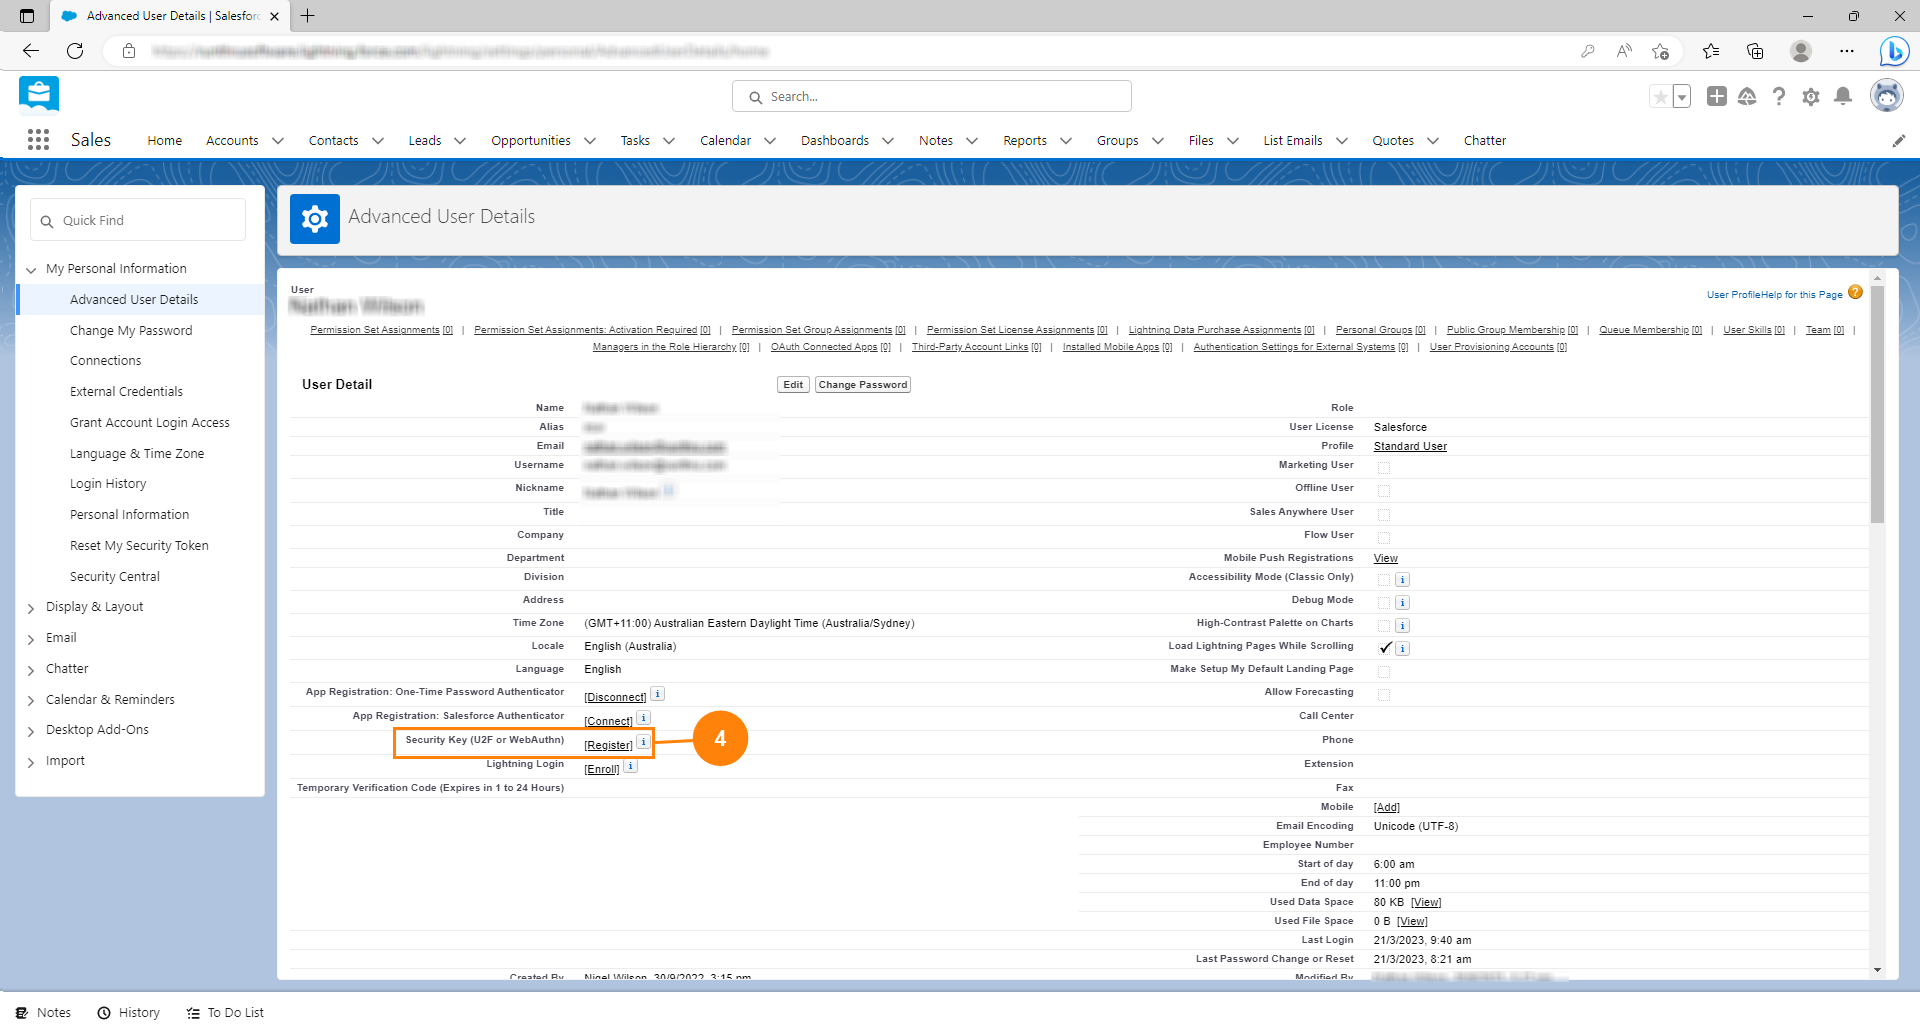
Task: Open the Notifications bell
Action: (1842, 97)
